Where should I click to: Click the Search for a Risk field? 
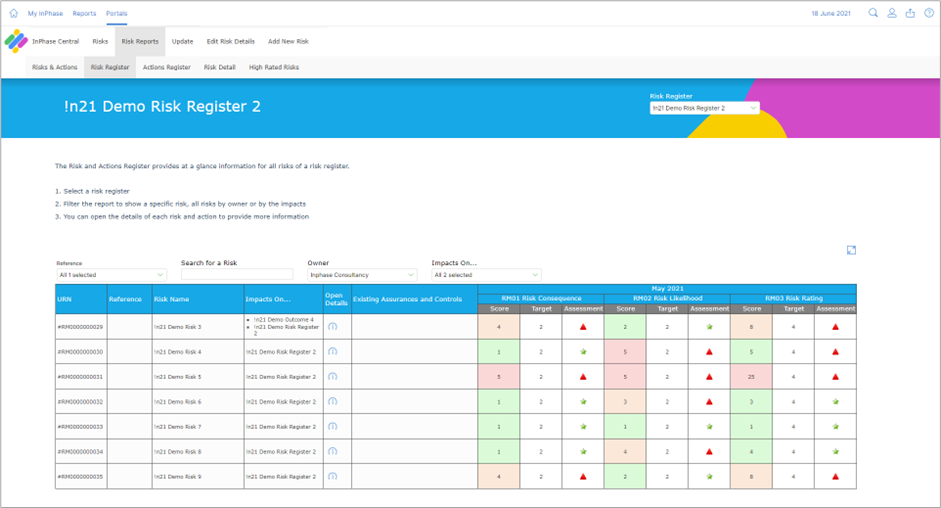click(237, 274)
